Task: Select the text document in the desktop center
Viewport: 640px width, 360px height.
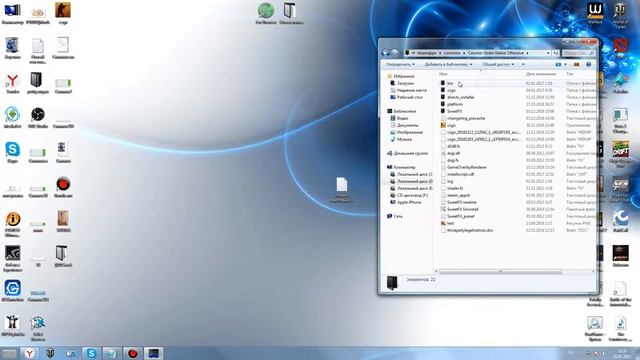Action: (x=342, y=190)
